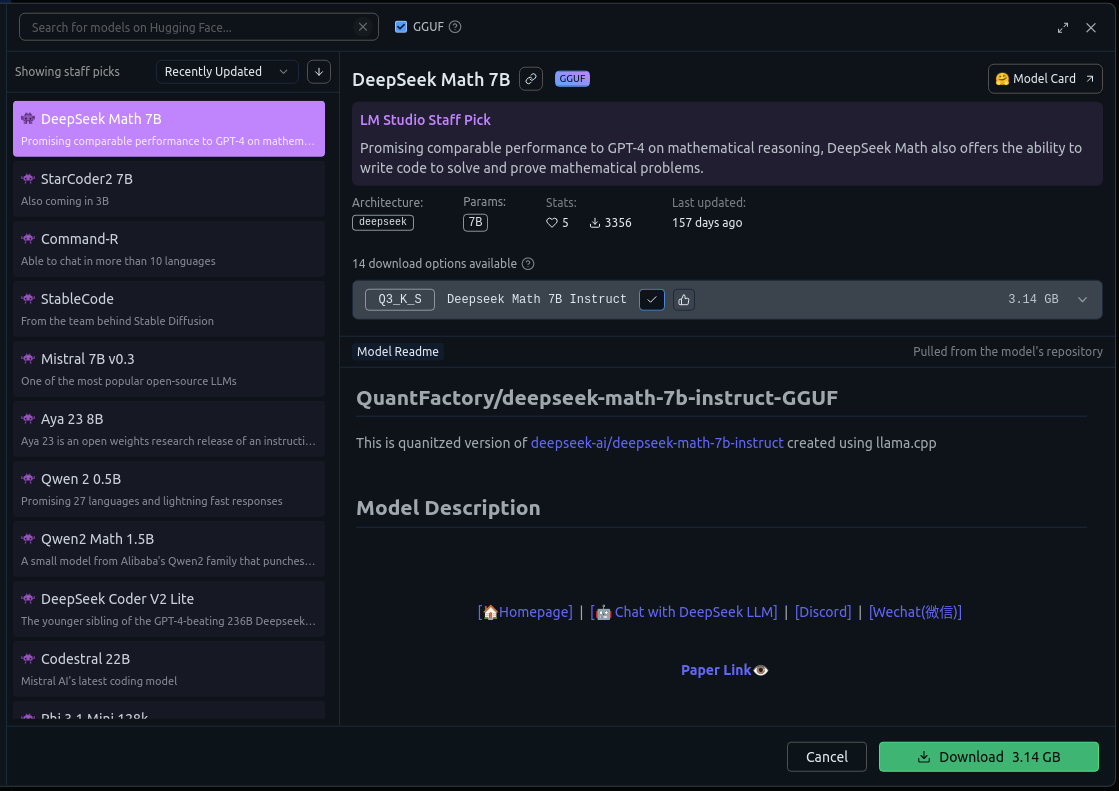1119x791 pixels.
Task: Click the GGUF help question mark icon
Action: coord(456,27)
